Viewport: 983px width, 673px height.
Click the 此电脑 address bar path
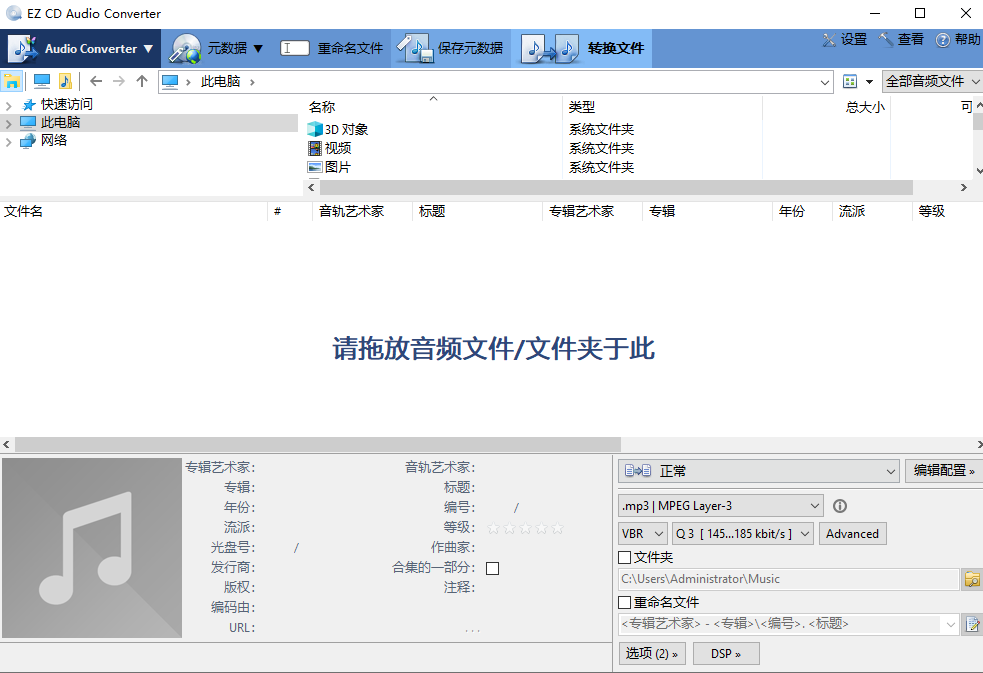point(220,81)
